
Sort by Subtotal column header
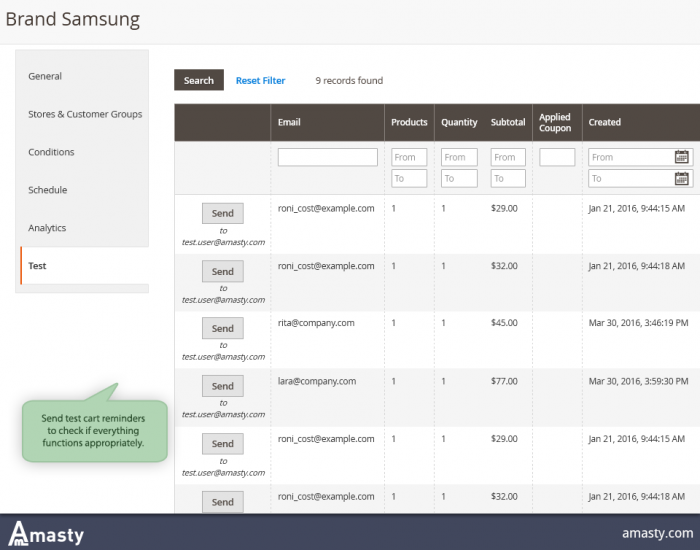508,122
